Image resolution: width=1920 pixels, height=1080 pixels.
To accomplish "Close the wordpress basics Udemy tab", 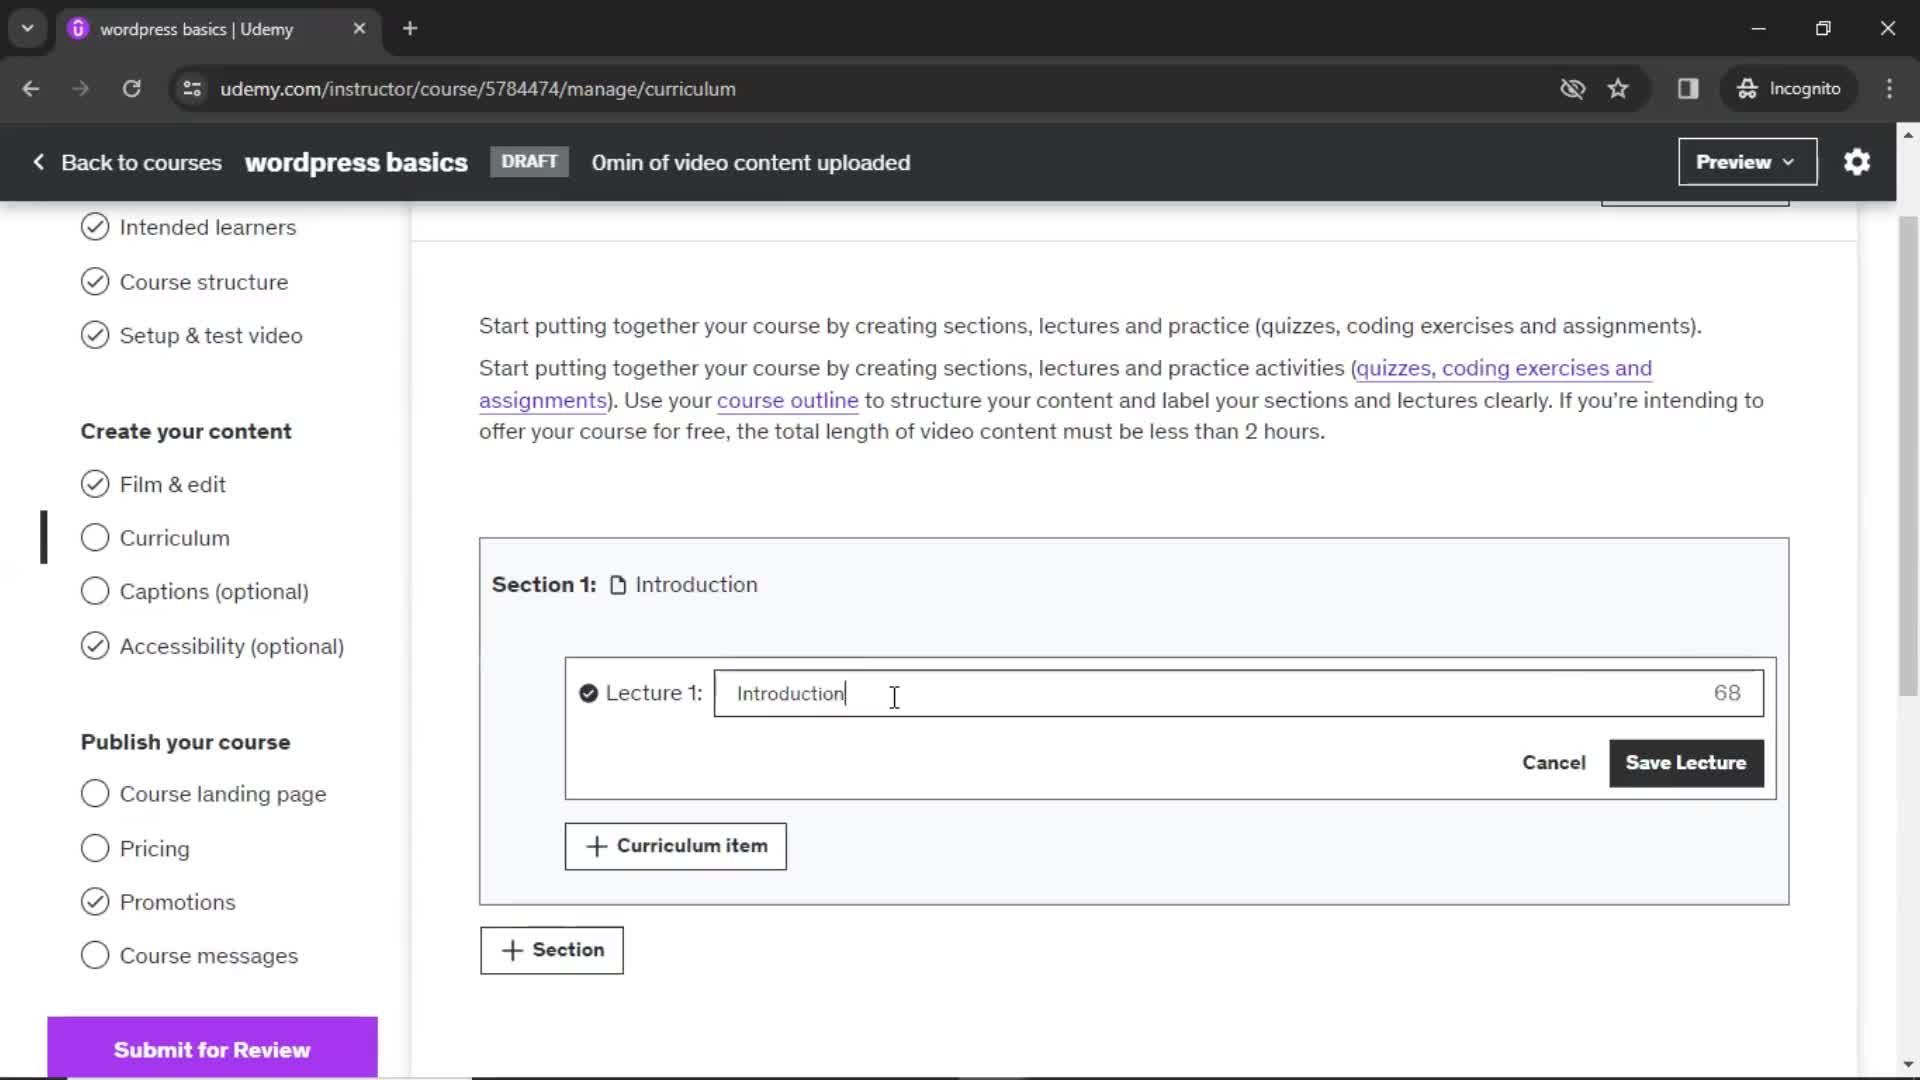I will [359, 29].
